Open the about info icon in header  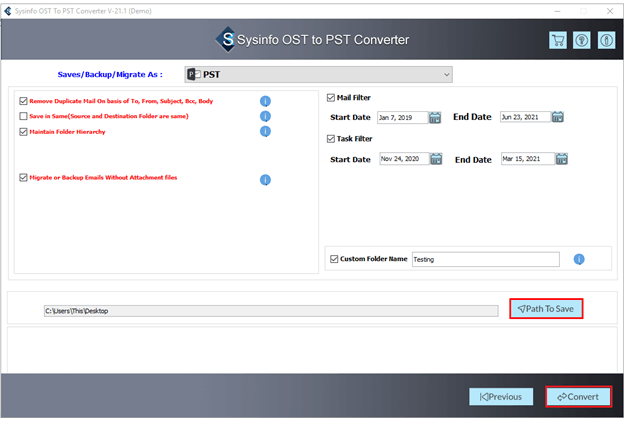(606, 40)
